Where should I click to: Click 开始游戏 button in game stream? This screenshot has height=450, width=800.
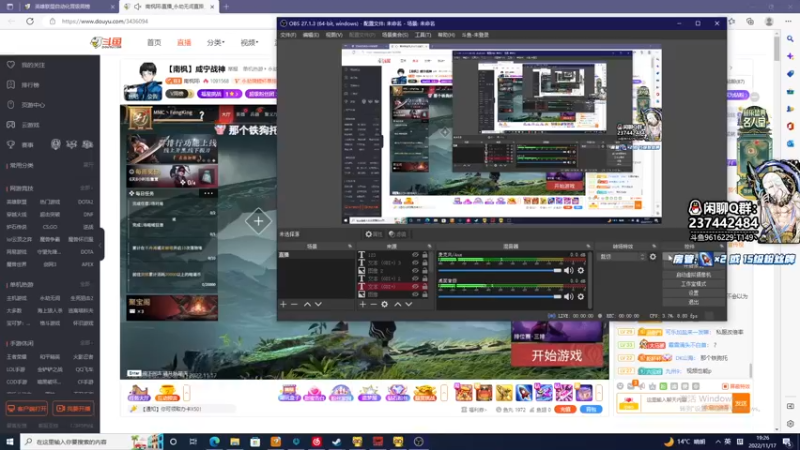tap(557, 356)
